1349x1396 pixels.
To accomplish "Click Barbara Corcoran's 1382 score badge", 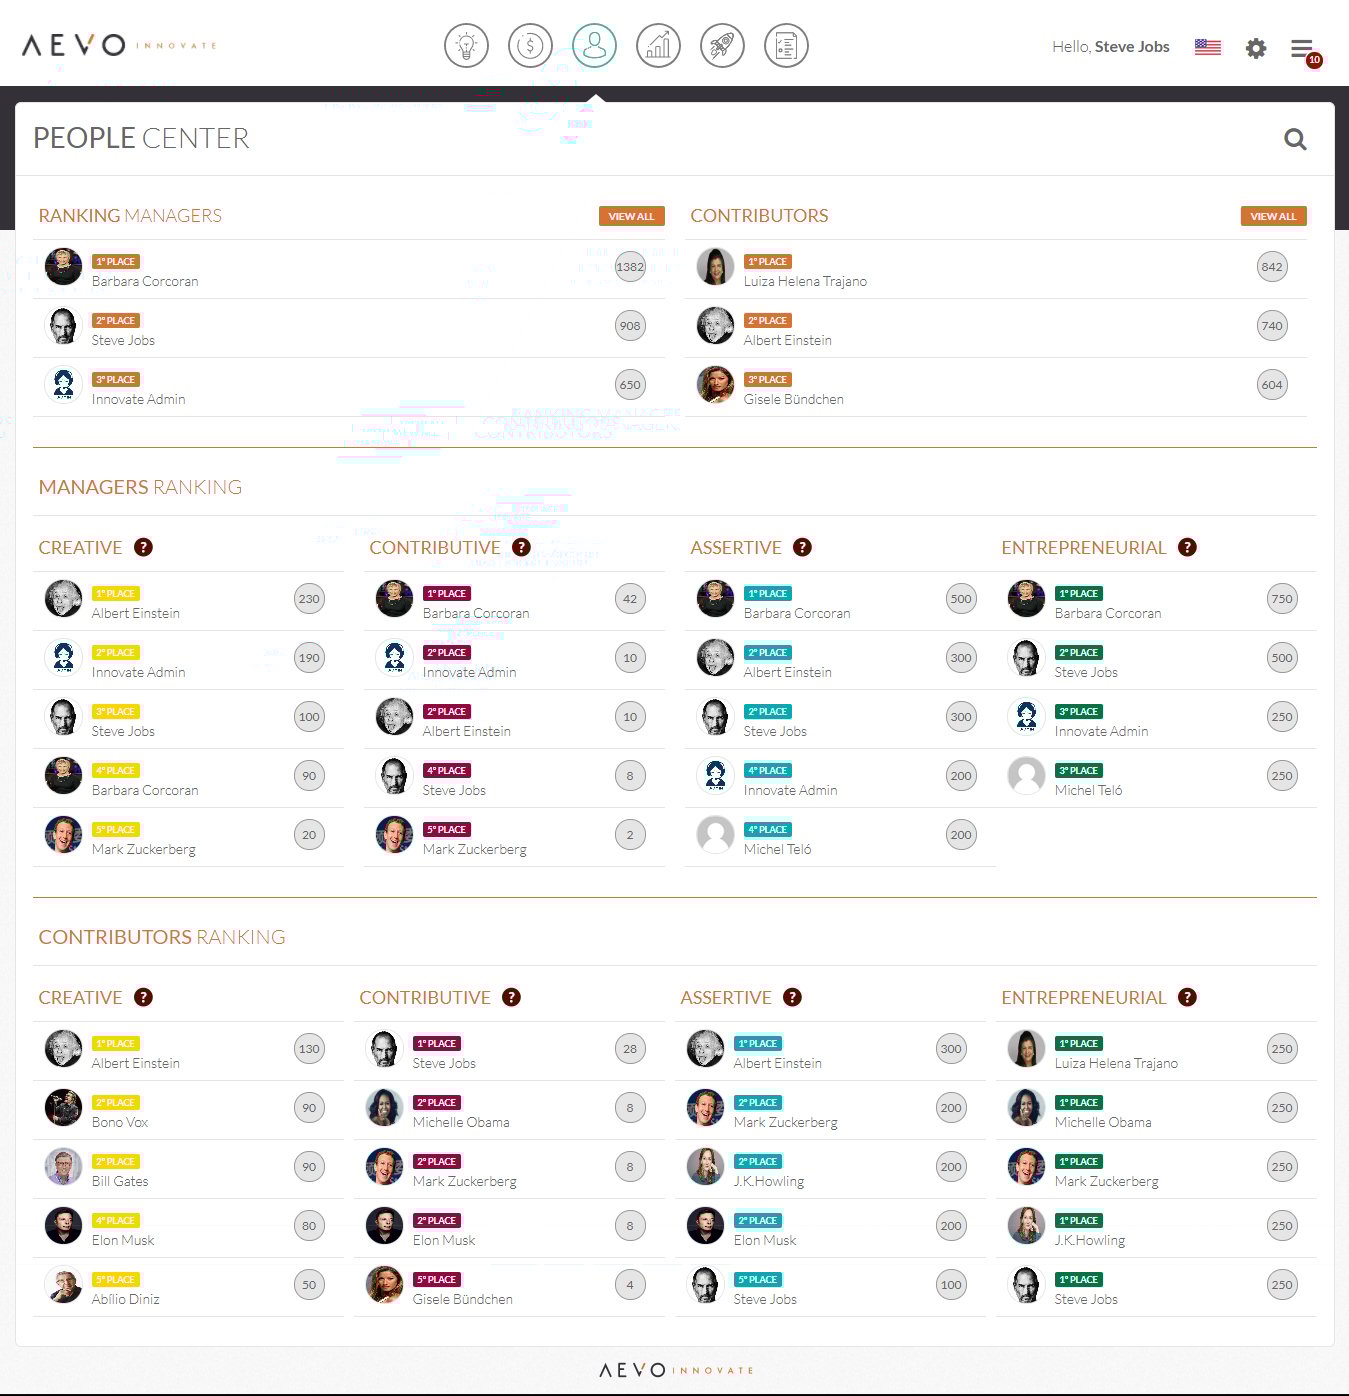I will 630,267.
